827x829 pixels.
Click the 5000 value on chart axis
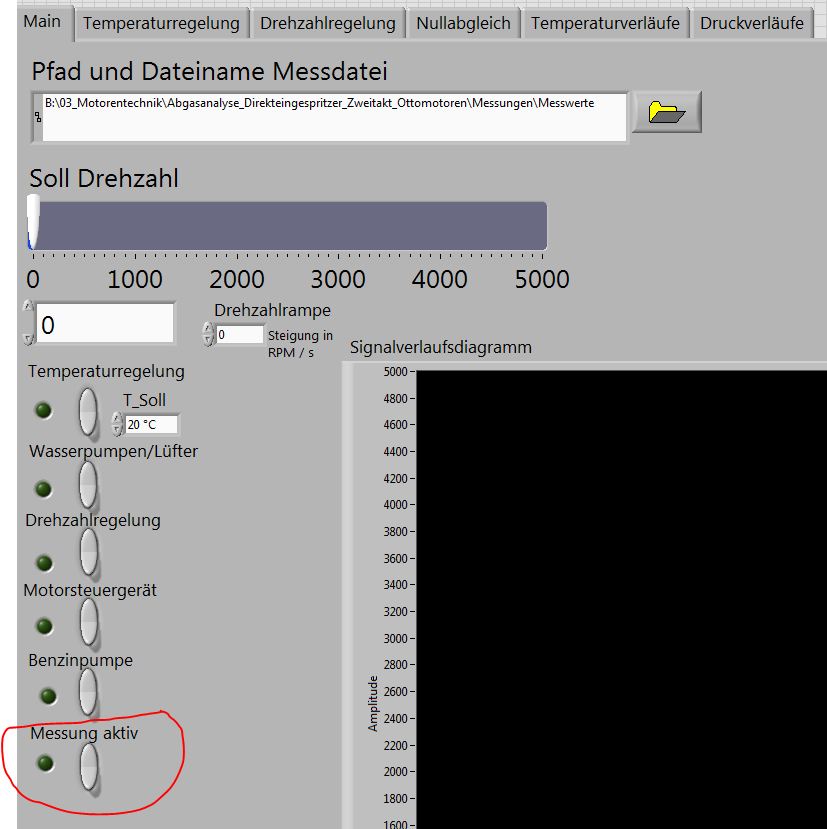point(396,372)
